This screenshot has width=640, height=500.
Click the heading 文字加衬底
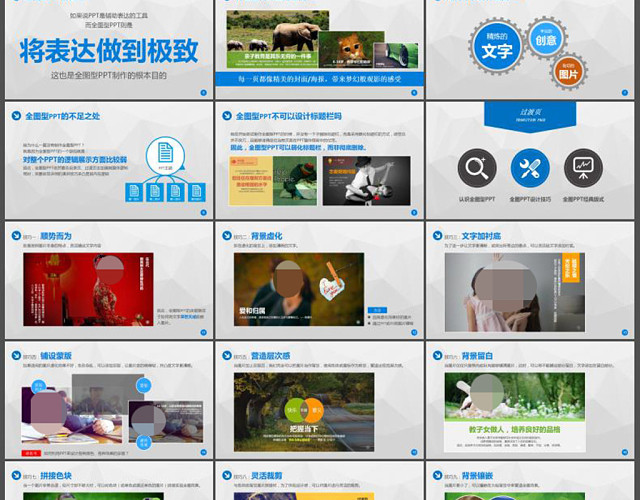pos(481,236)
